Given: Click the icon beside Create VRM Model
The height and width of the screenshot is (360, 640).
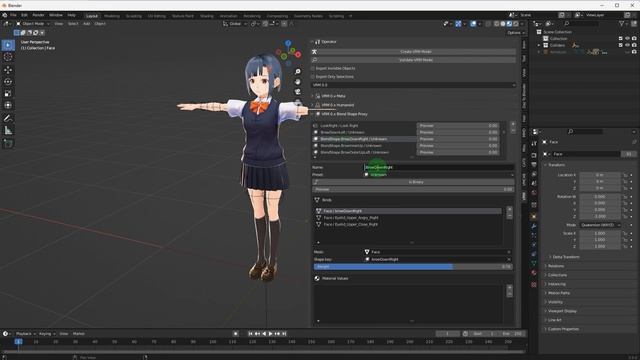Looking at the screenshot, I should point(314,52).
